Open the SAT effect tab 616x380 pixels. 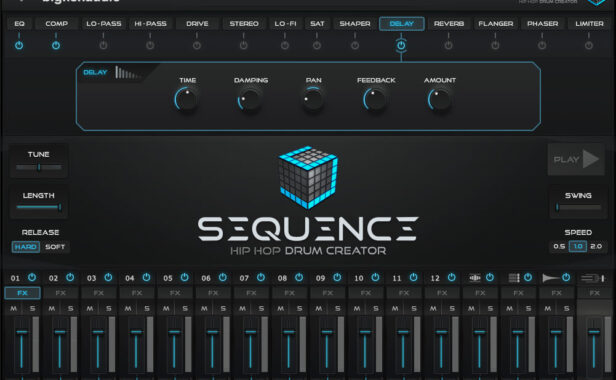pyautogui.click(x=317, y=24)
